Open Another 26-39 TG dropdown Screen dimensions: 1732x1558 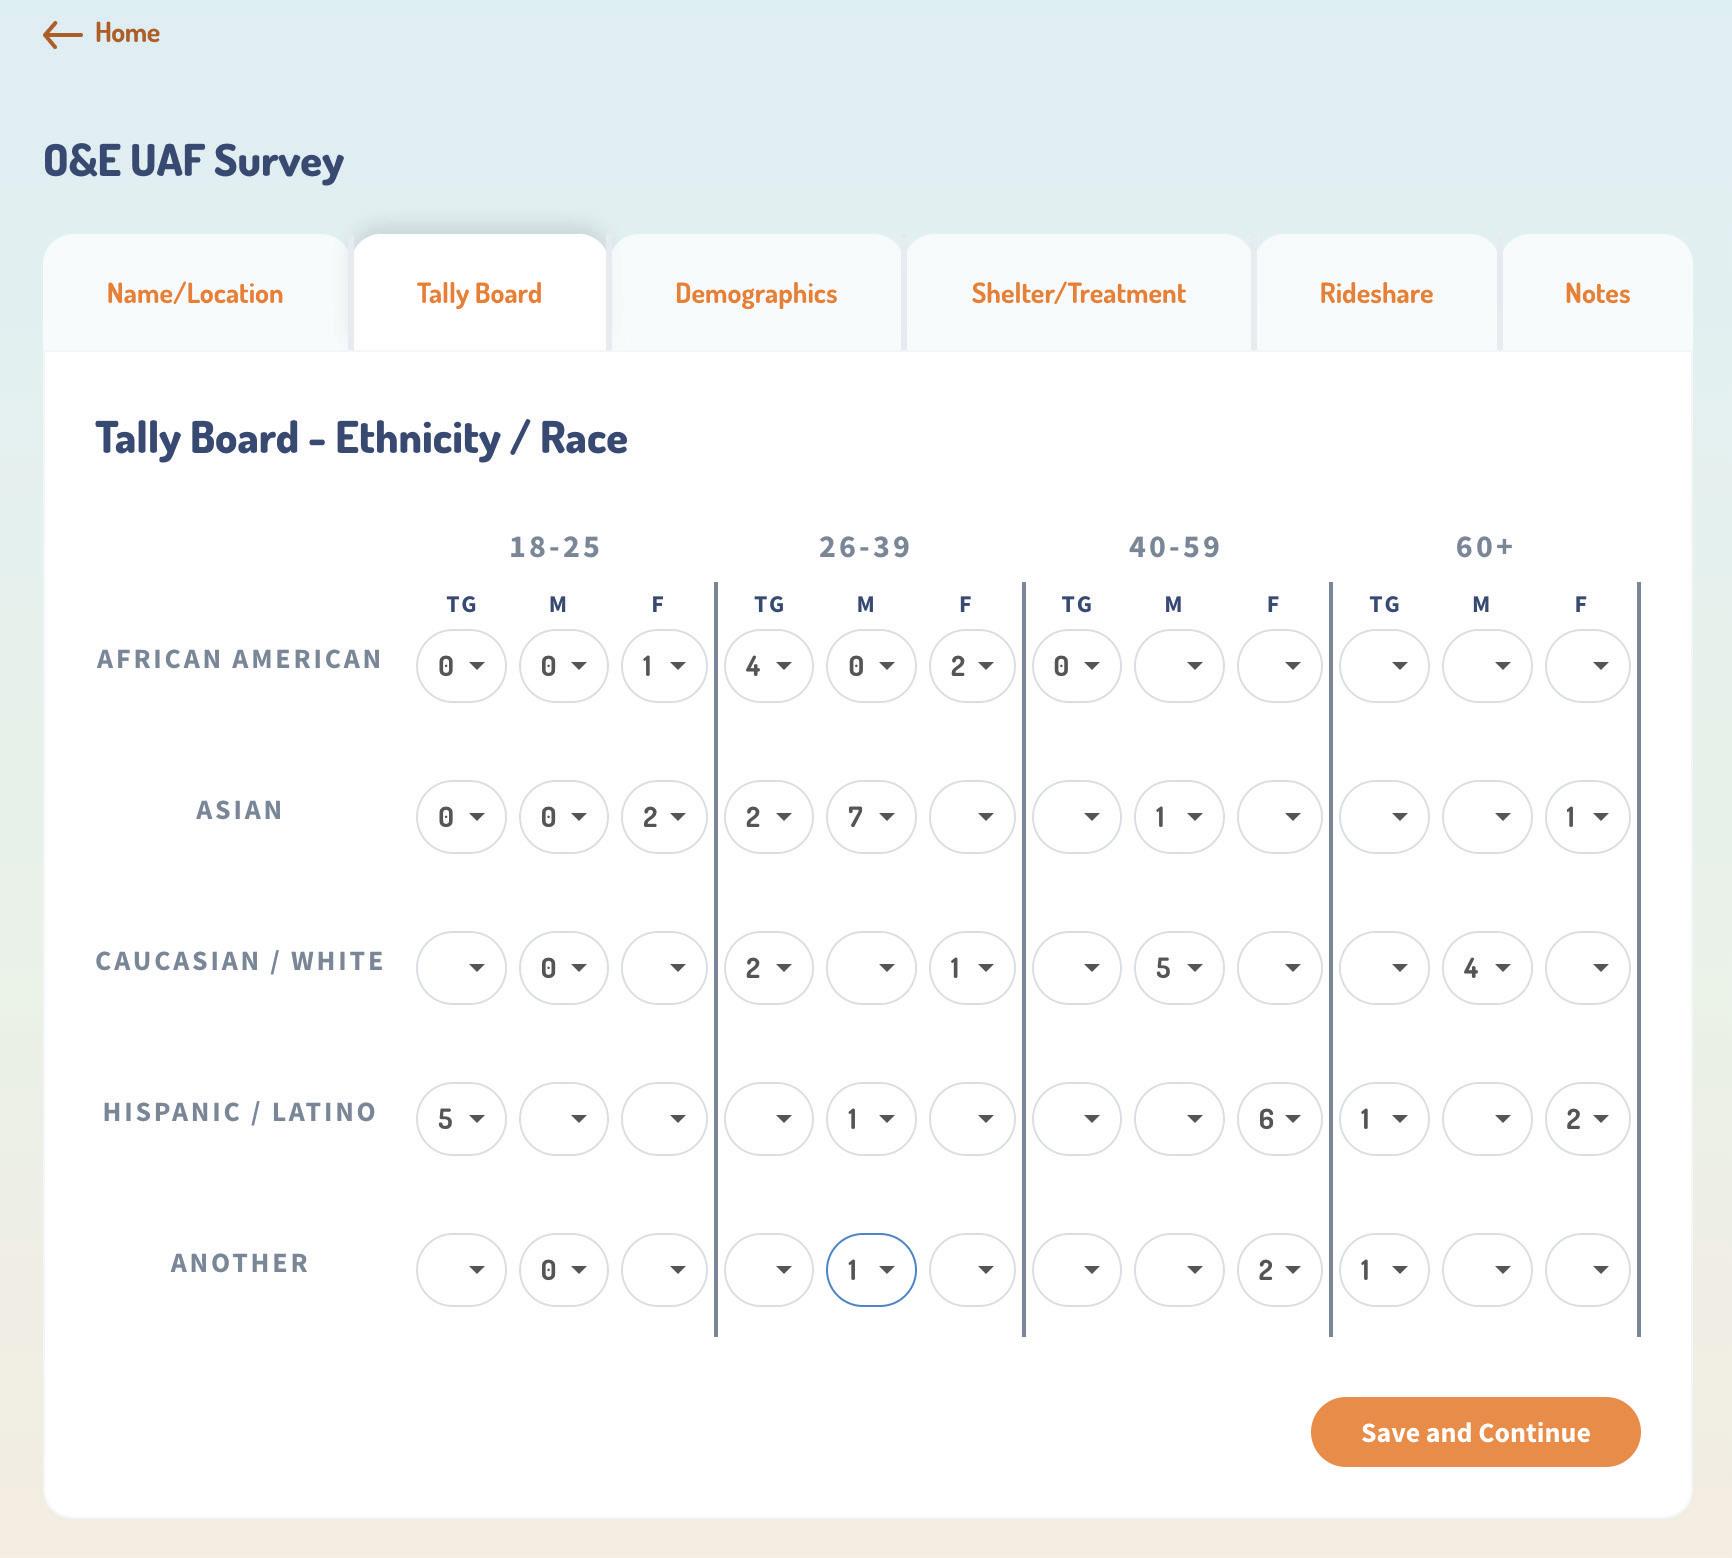pyautogui.click(x=769, y=1270)
